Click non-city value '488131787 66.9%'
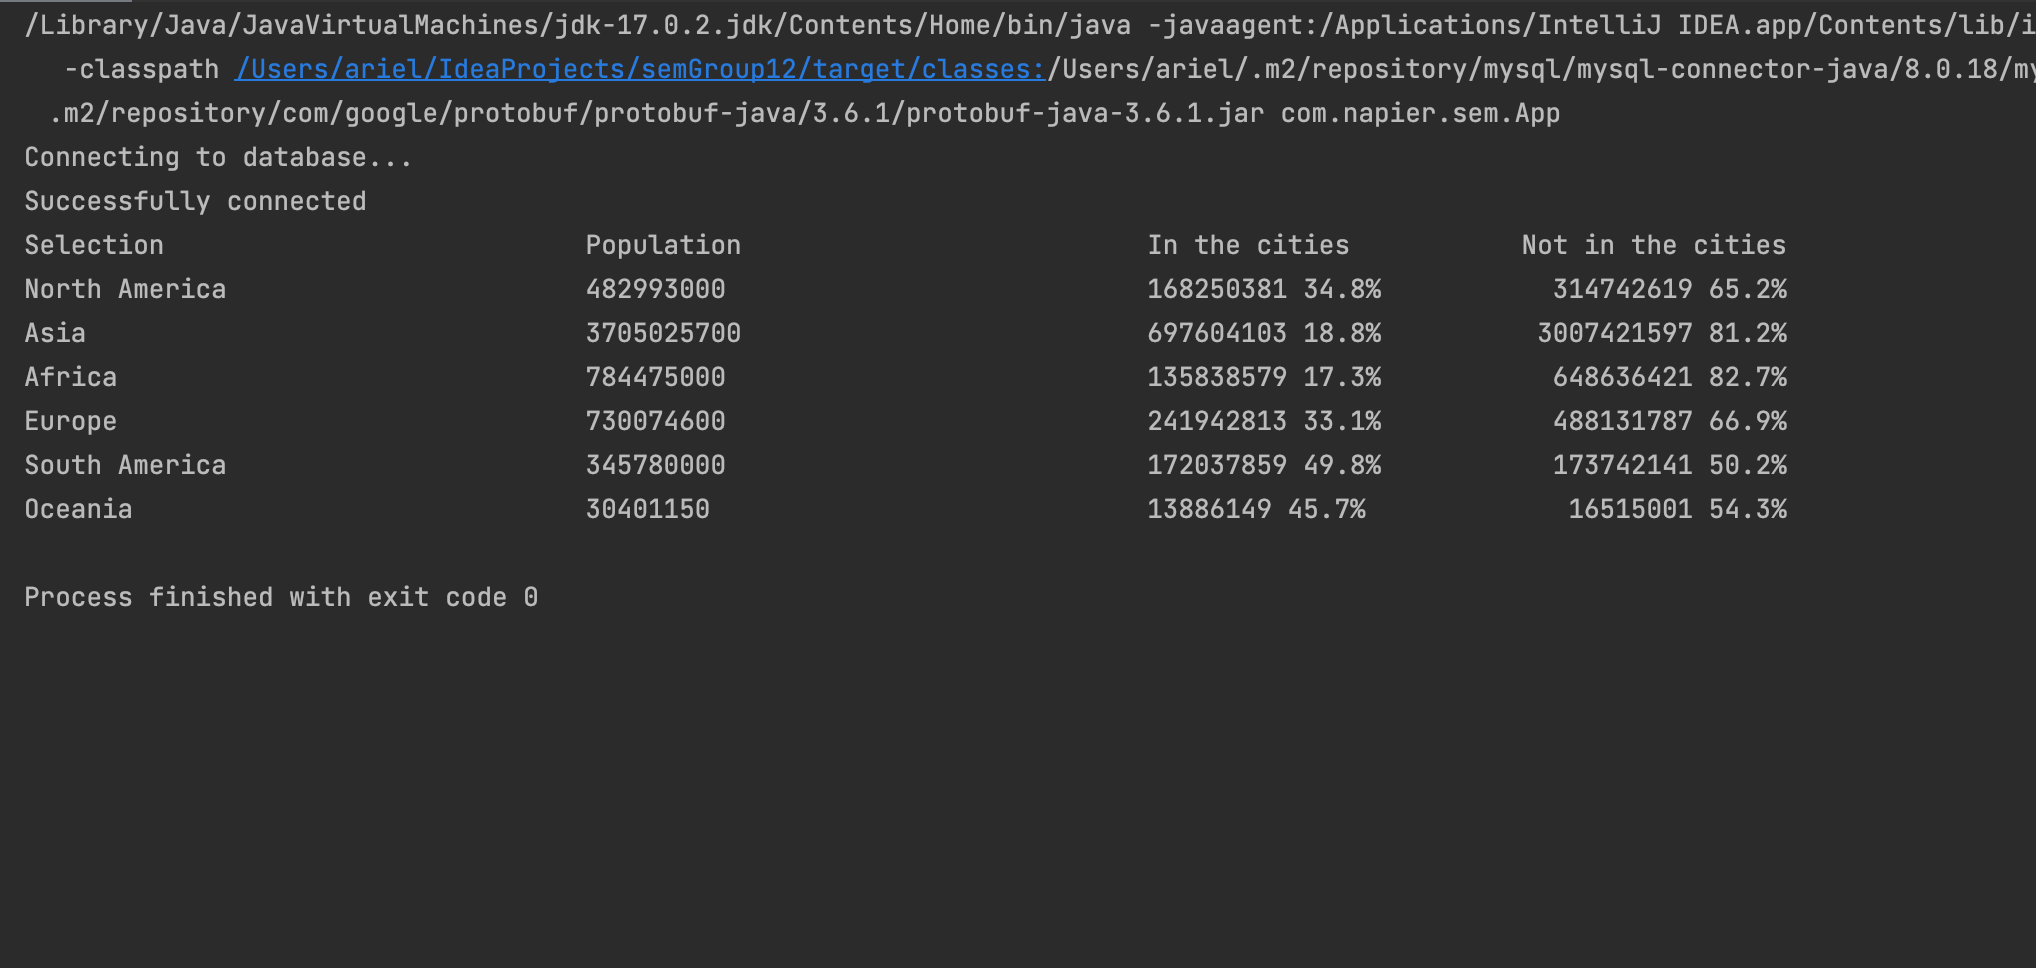This screenshot has height=968, width=2036. pyautogui.click(x=1669, y=421)
